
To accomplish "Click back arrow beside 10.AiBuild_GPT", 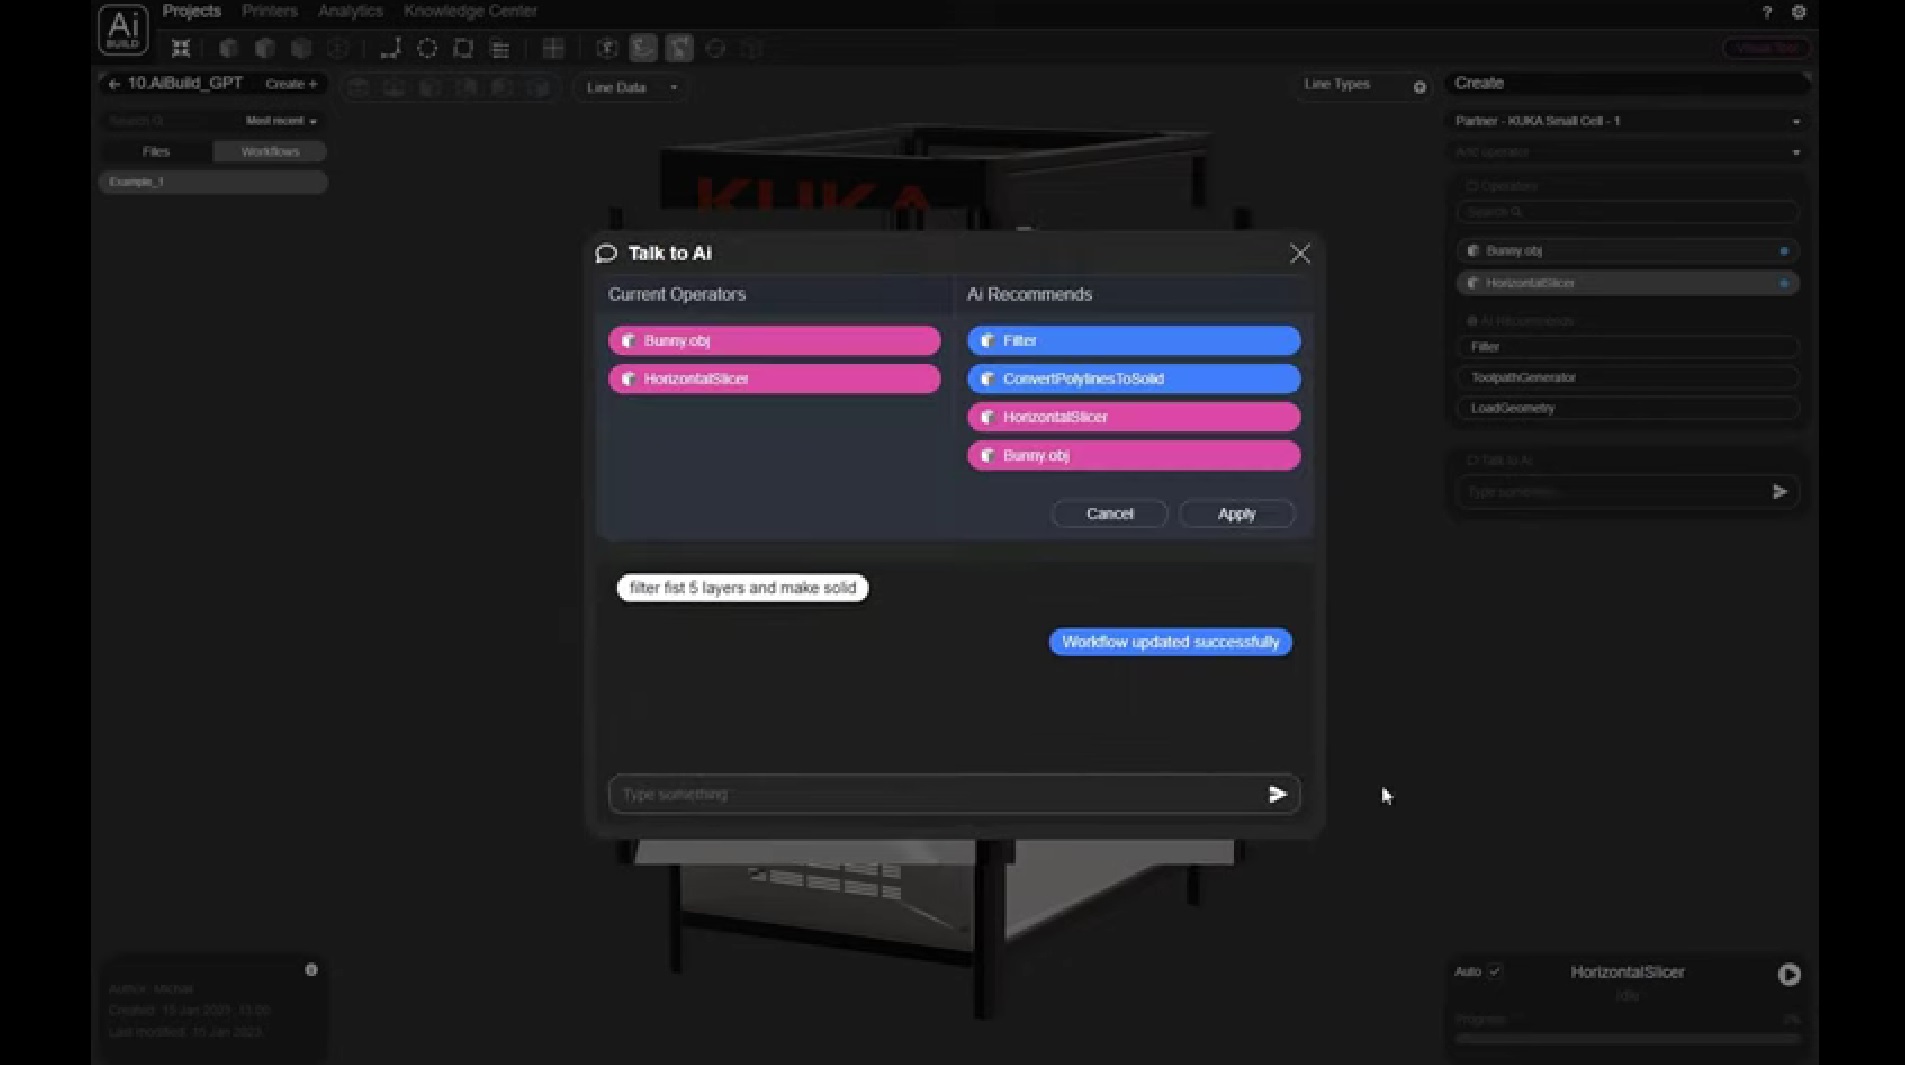I will coord(114,84).
